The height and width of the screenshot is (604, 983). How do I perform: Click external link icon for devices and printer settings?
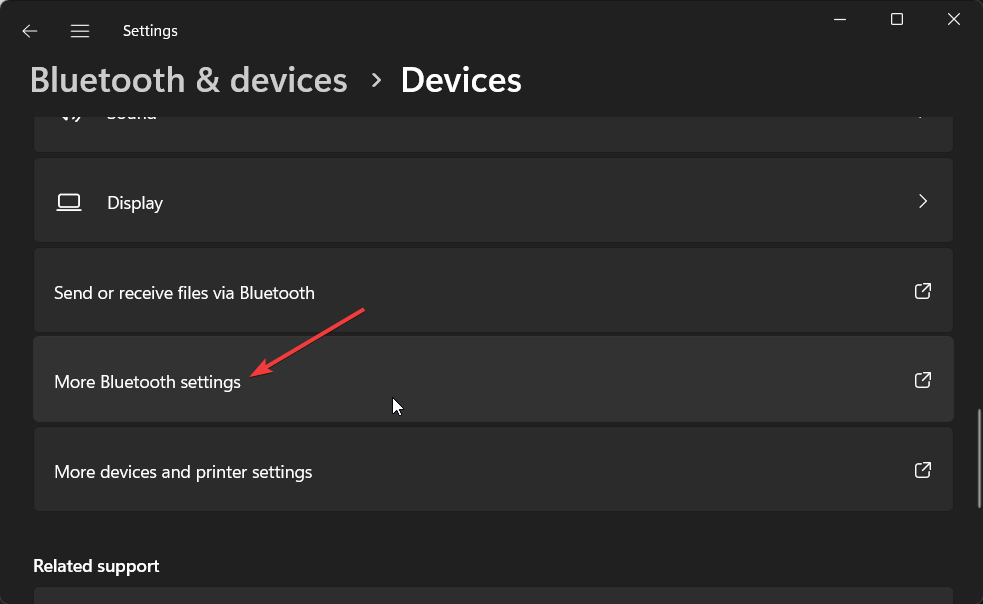pos(922,470)
